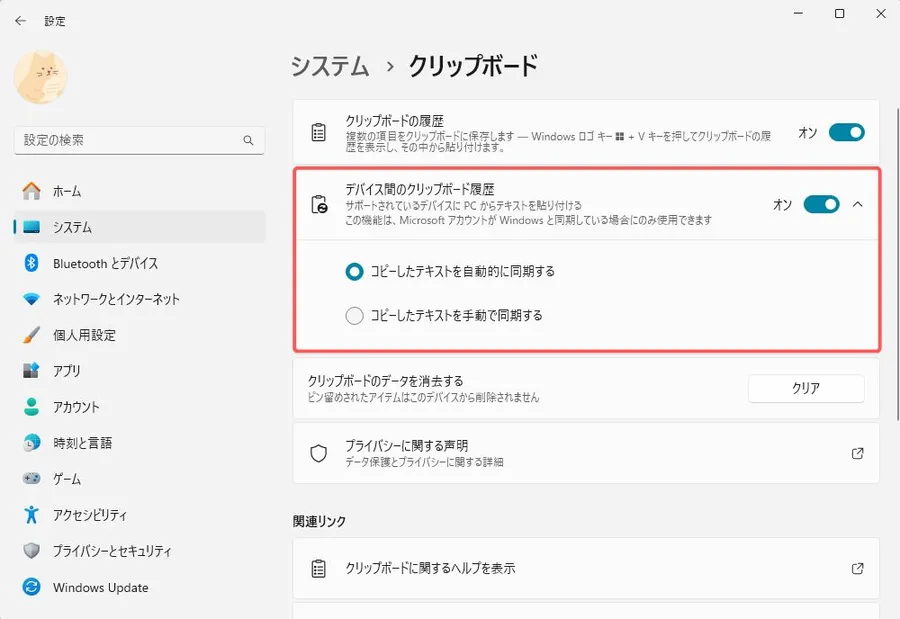
Task: Click the アクセシビリティ icon in sidebar
Action: click(x=31, y=515)
